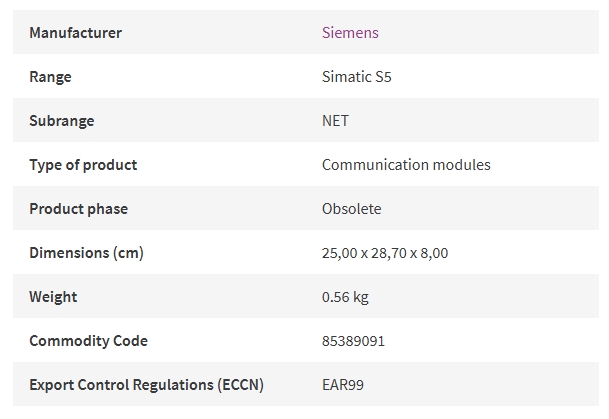Screen dimensions: 609x419
Task: Select the EAR99 ECCN value
Action: tap(343, 385)
